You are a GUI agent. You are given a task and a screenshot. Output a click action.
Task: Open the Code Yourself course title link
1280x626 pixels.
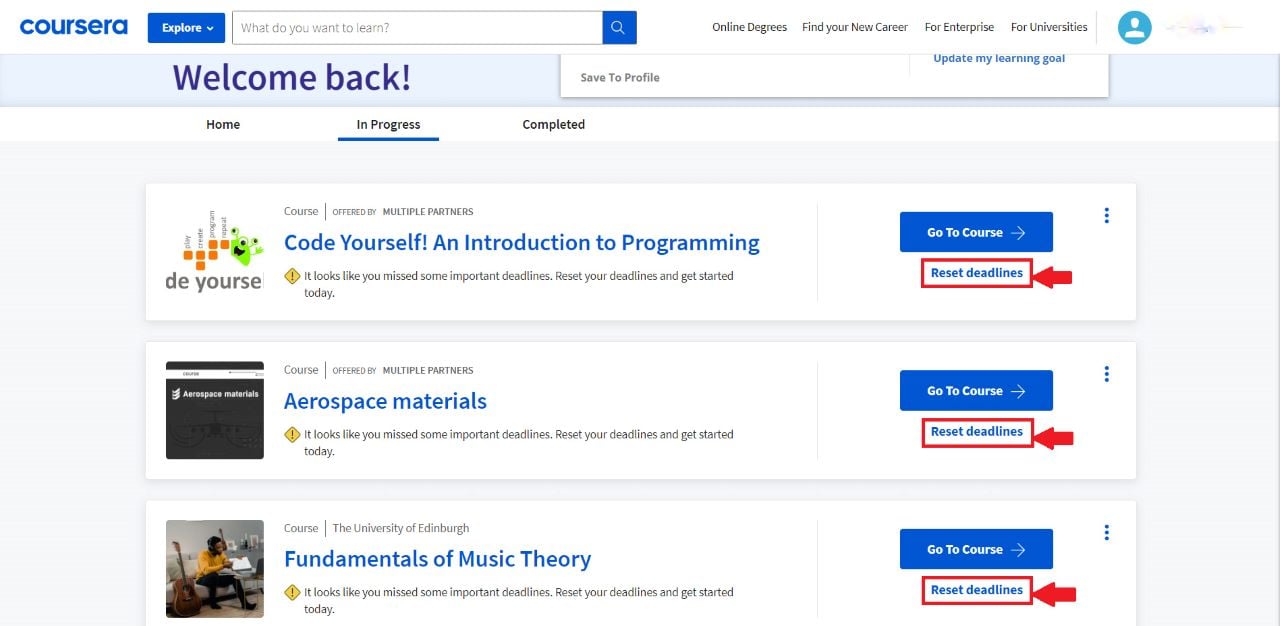[x=521, y=242]
